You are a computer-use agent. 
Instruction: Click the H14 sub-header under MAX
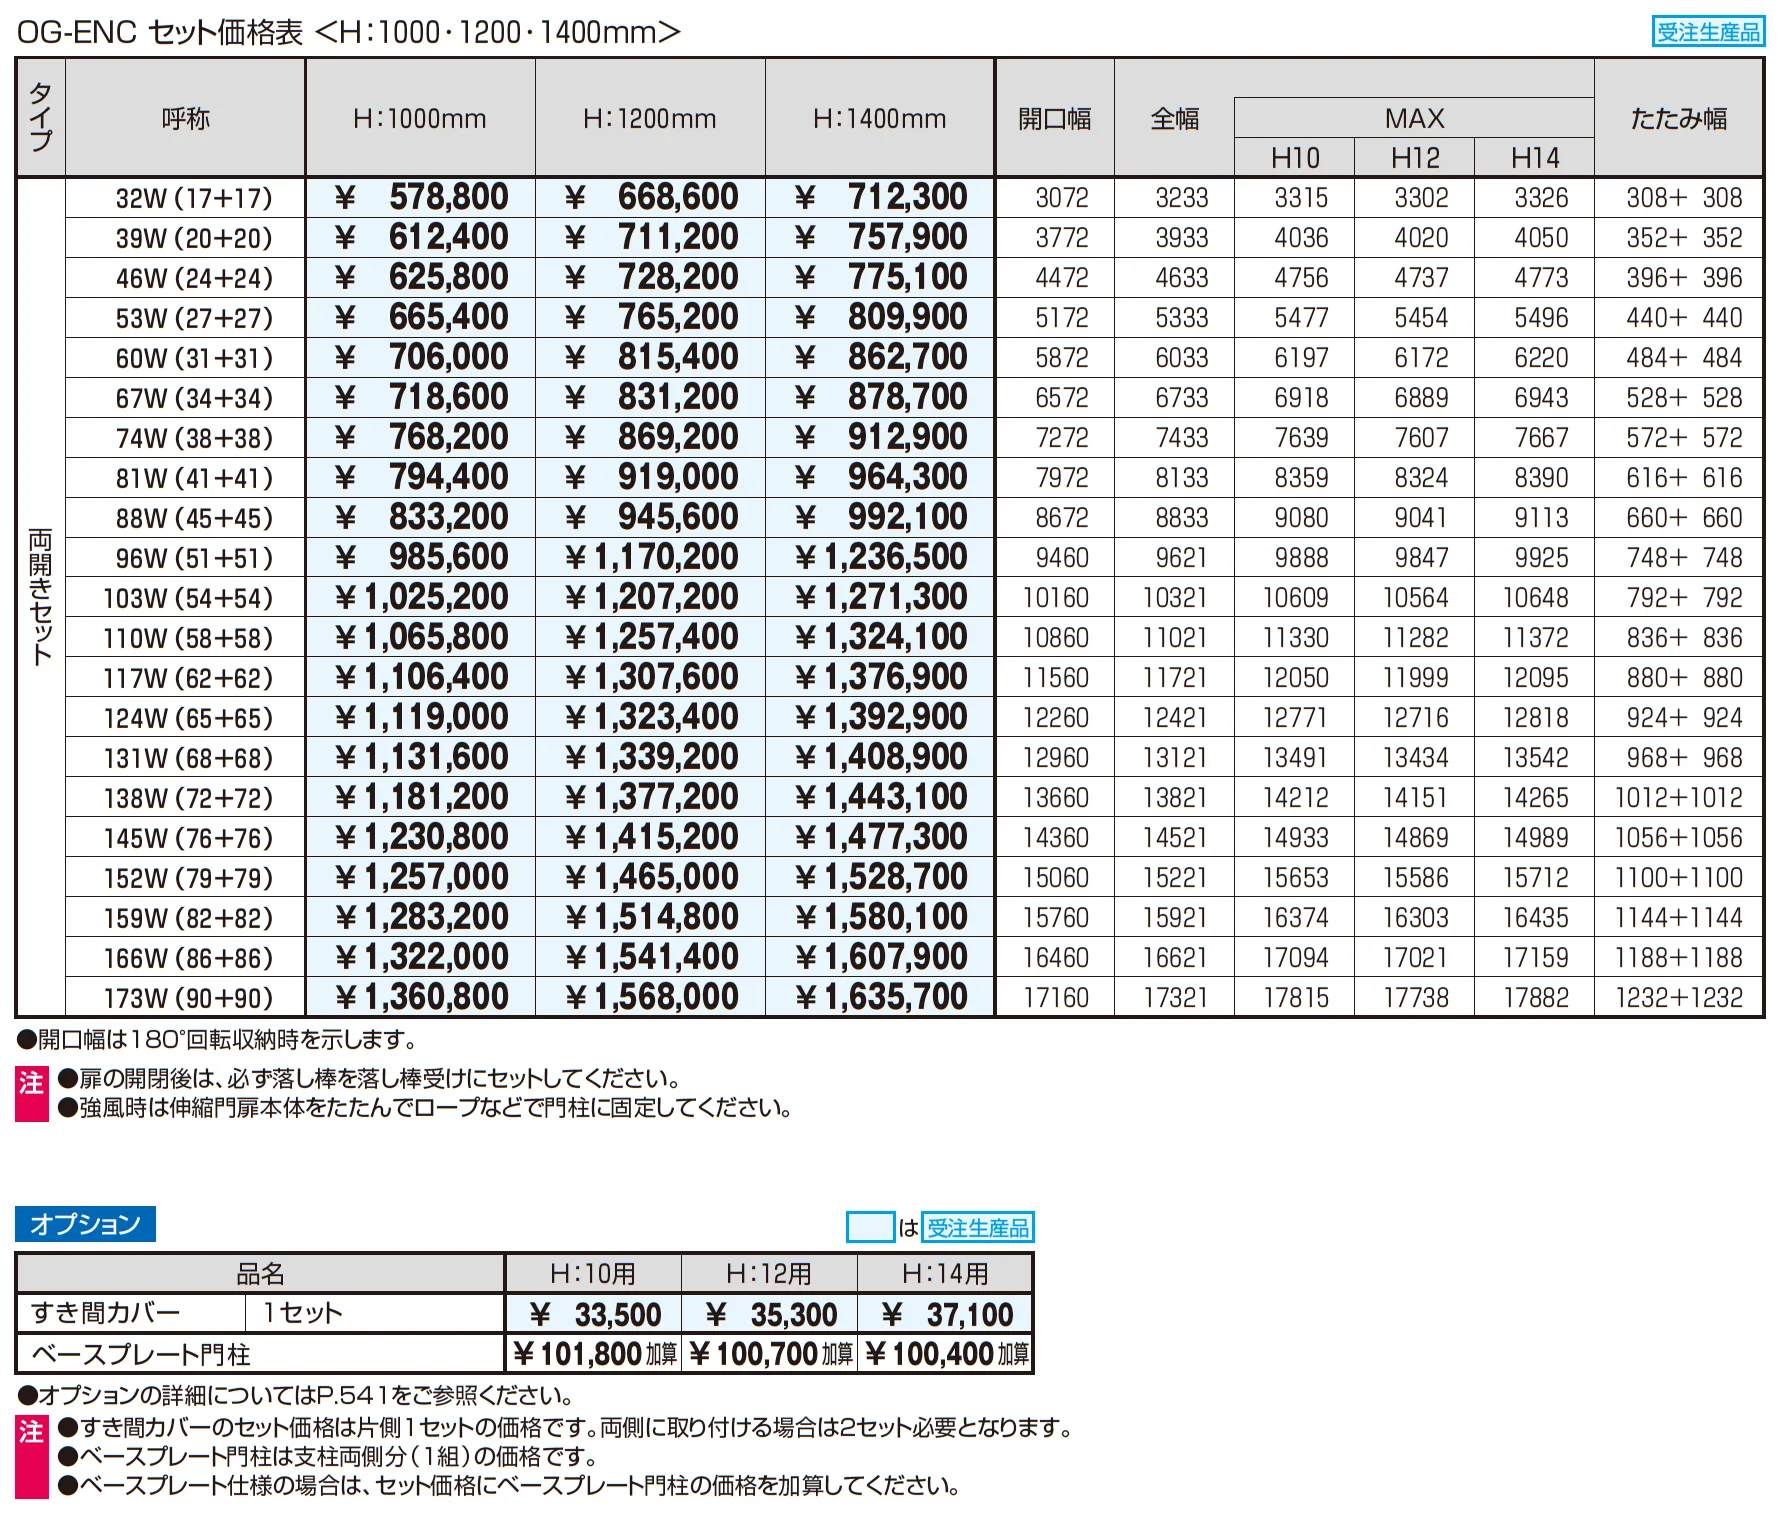(1535, 158)
